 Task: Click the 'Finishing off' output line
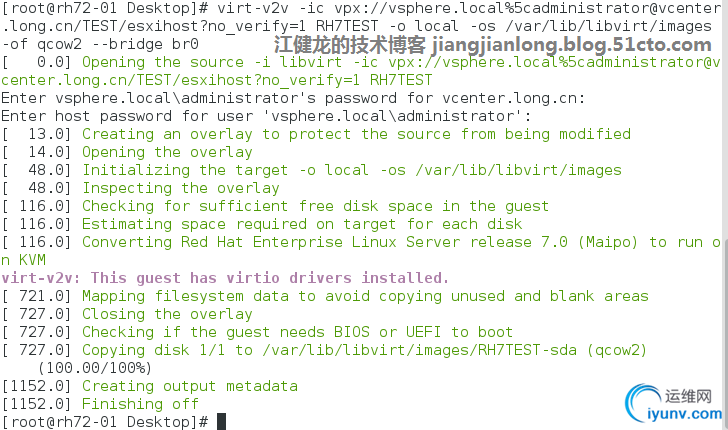(x=140, y=404)
